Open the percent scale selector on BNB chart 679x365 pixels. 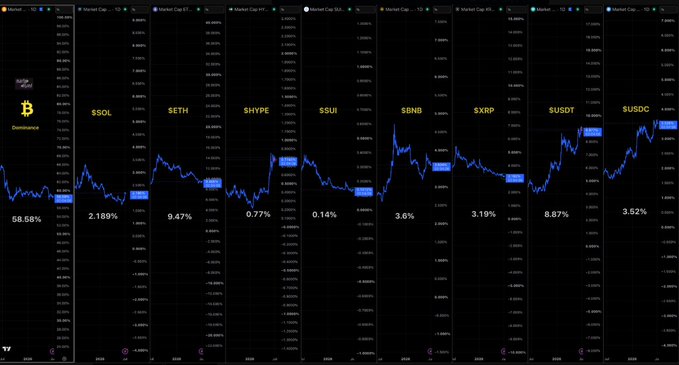click(442, 10)
